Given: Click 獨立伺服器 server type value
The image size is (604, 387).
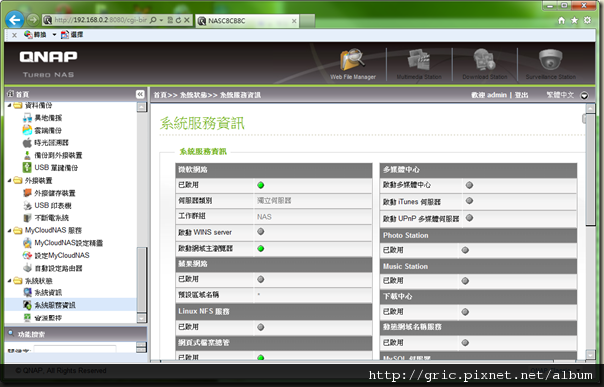Looking at the screenshot, I should 274,201.
